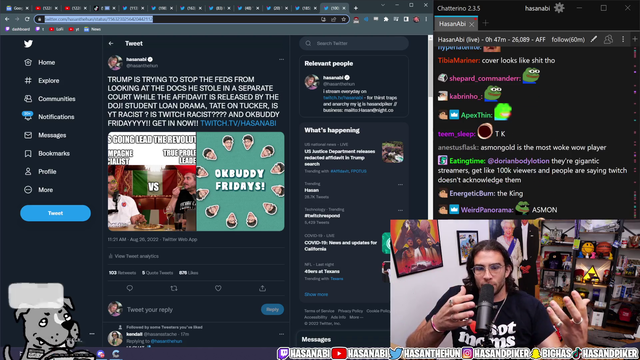Screen dimensions: 640x360
Task: Click the Twitter bird logo
Action: (x=28, y=44)
